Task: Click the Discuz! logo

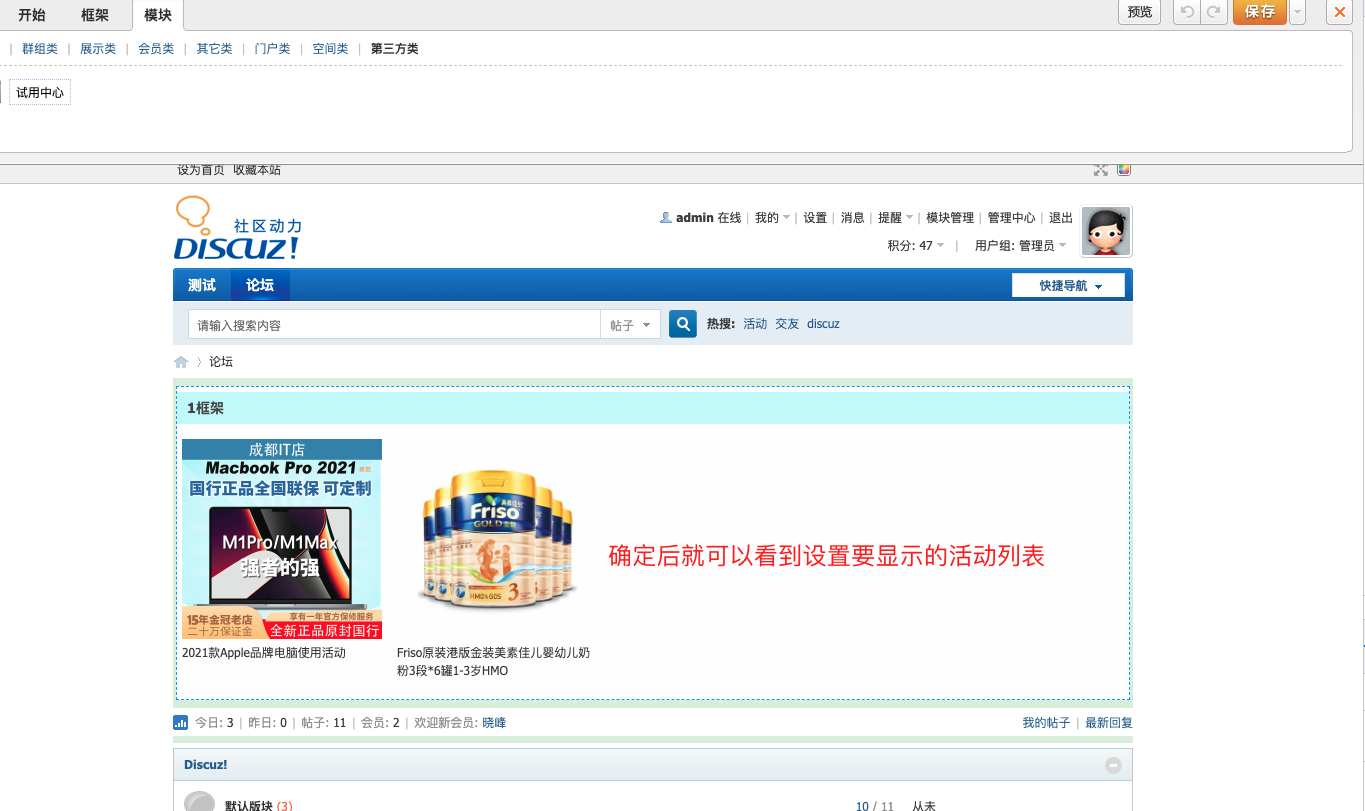Action: pos(238,230)
